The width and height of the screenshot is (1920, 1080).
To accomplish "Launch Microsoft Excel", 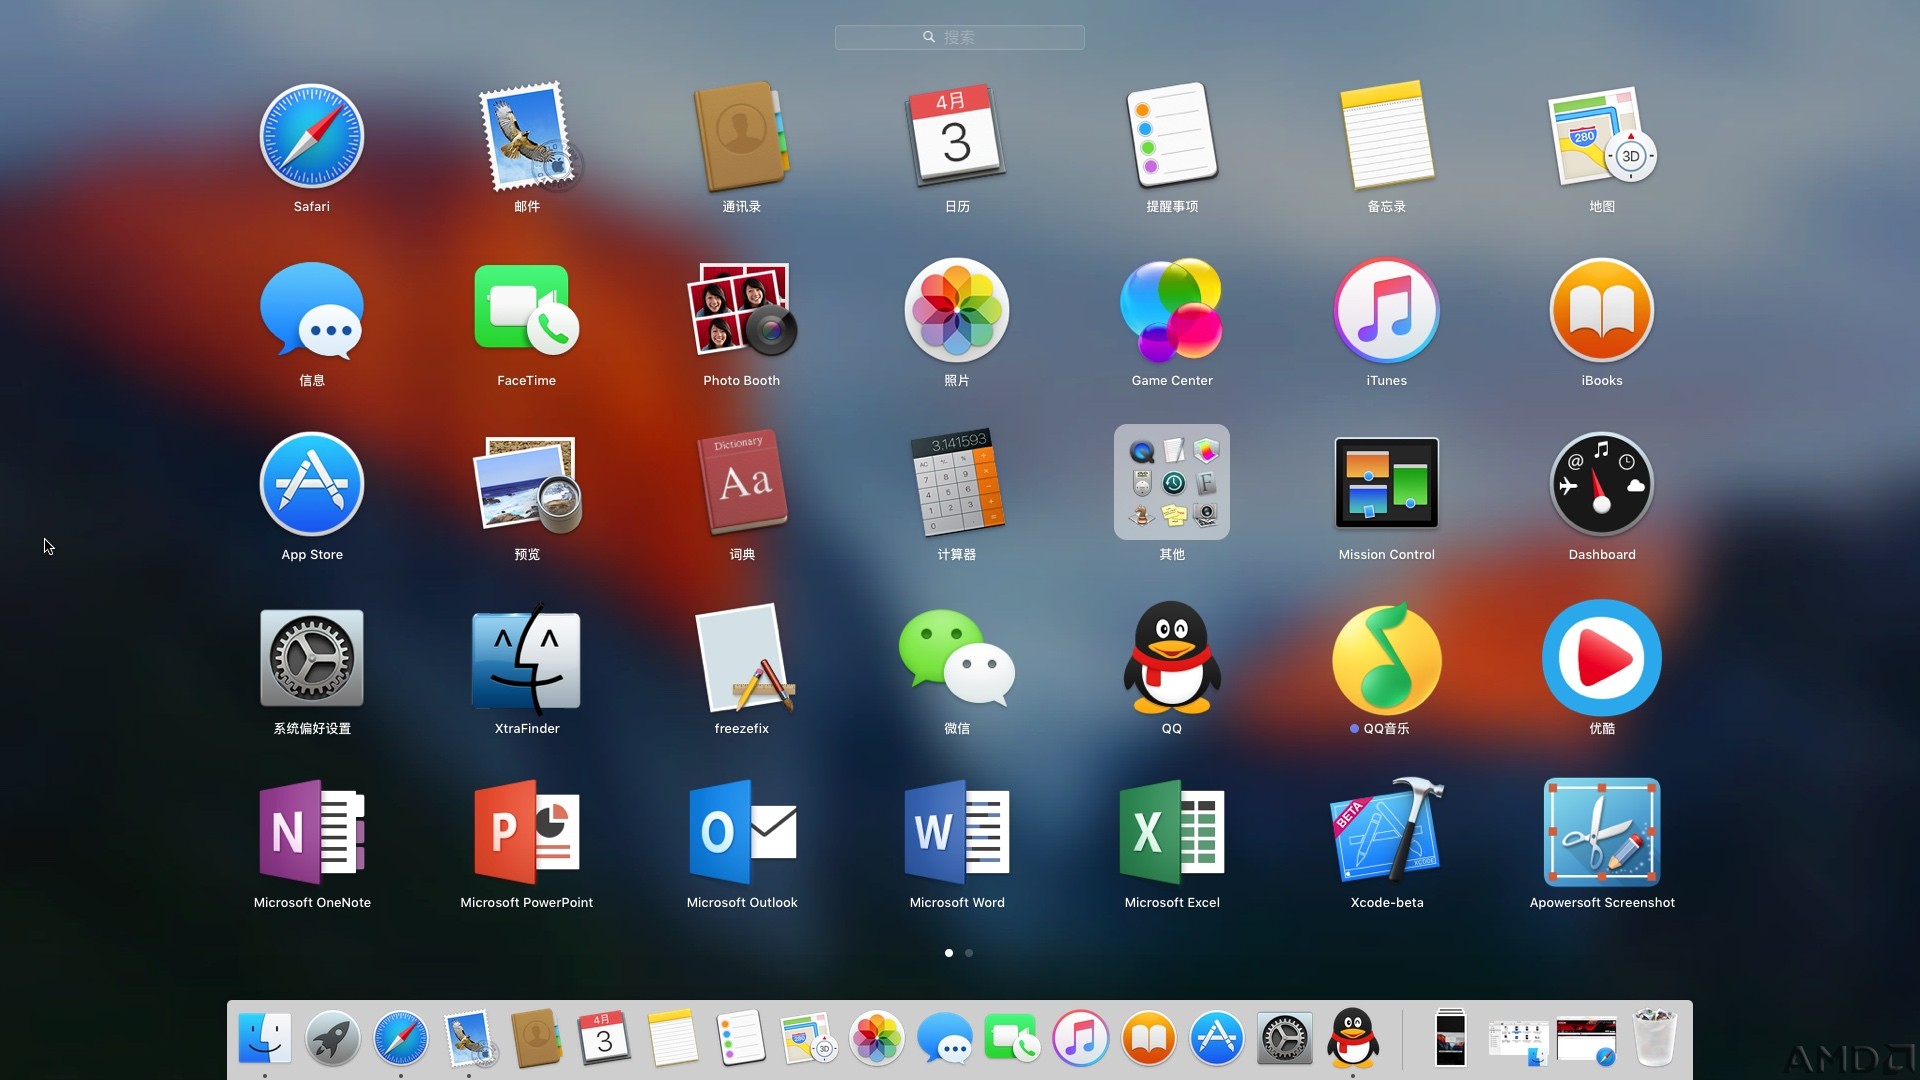I will pyautogui.click(x=1172, y=832).
